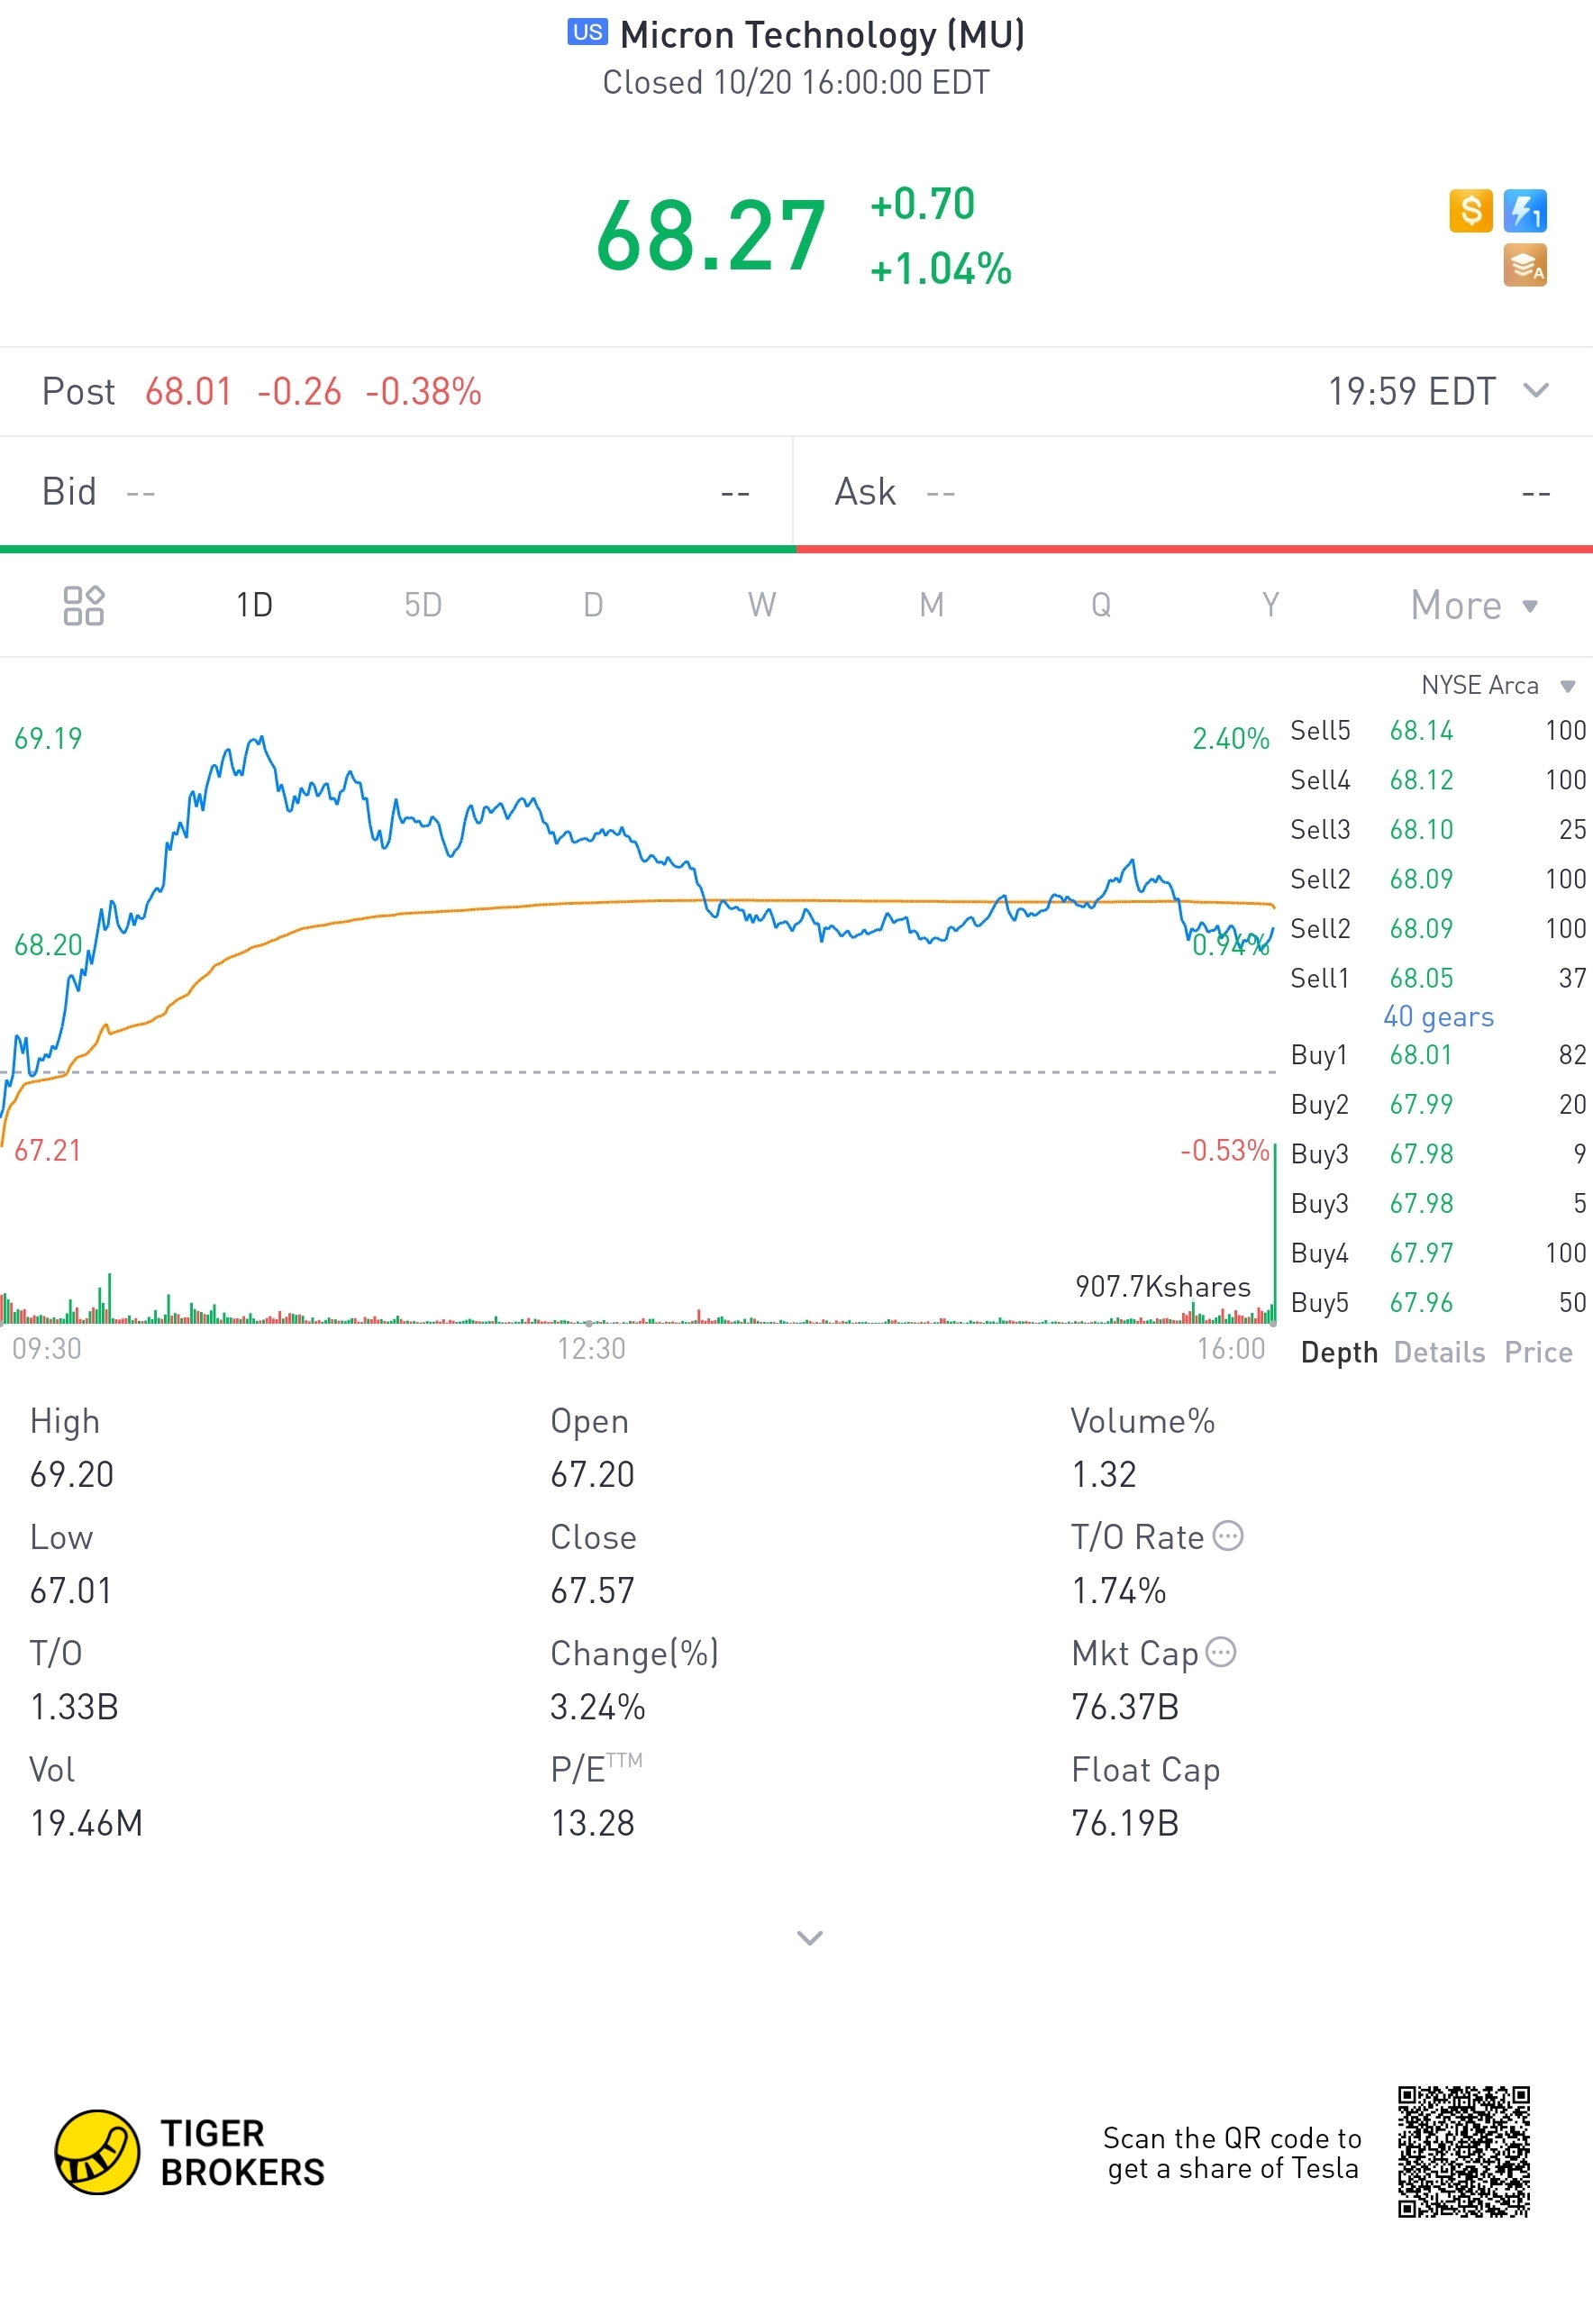Open the More chart periods dropdown
This screenshot has height=2324, width=1593.
click(1474, 605)
